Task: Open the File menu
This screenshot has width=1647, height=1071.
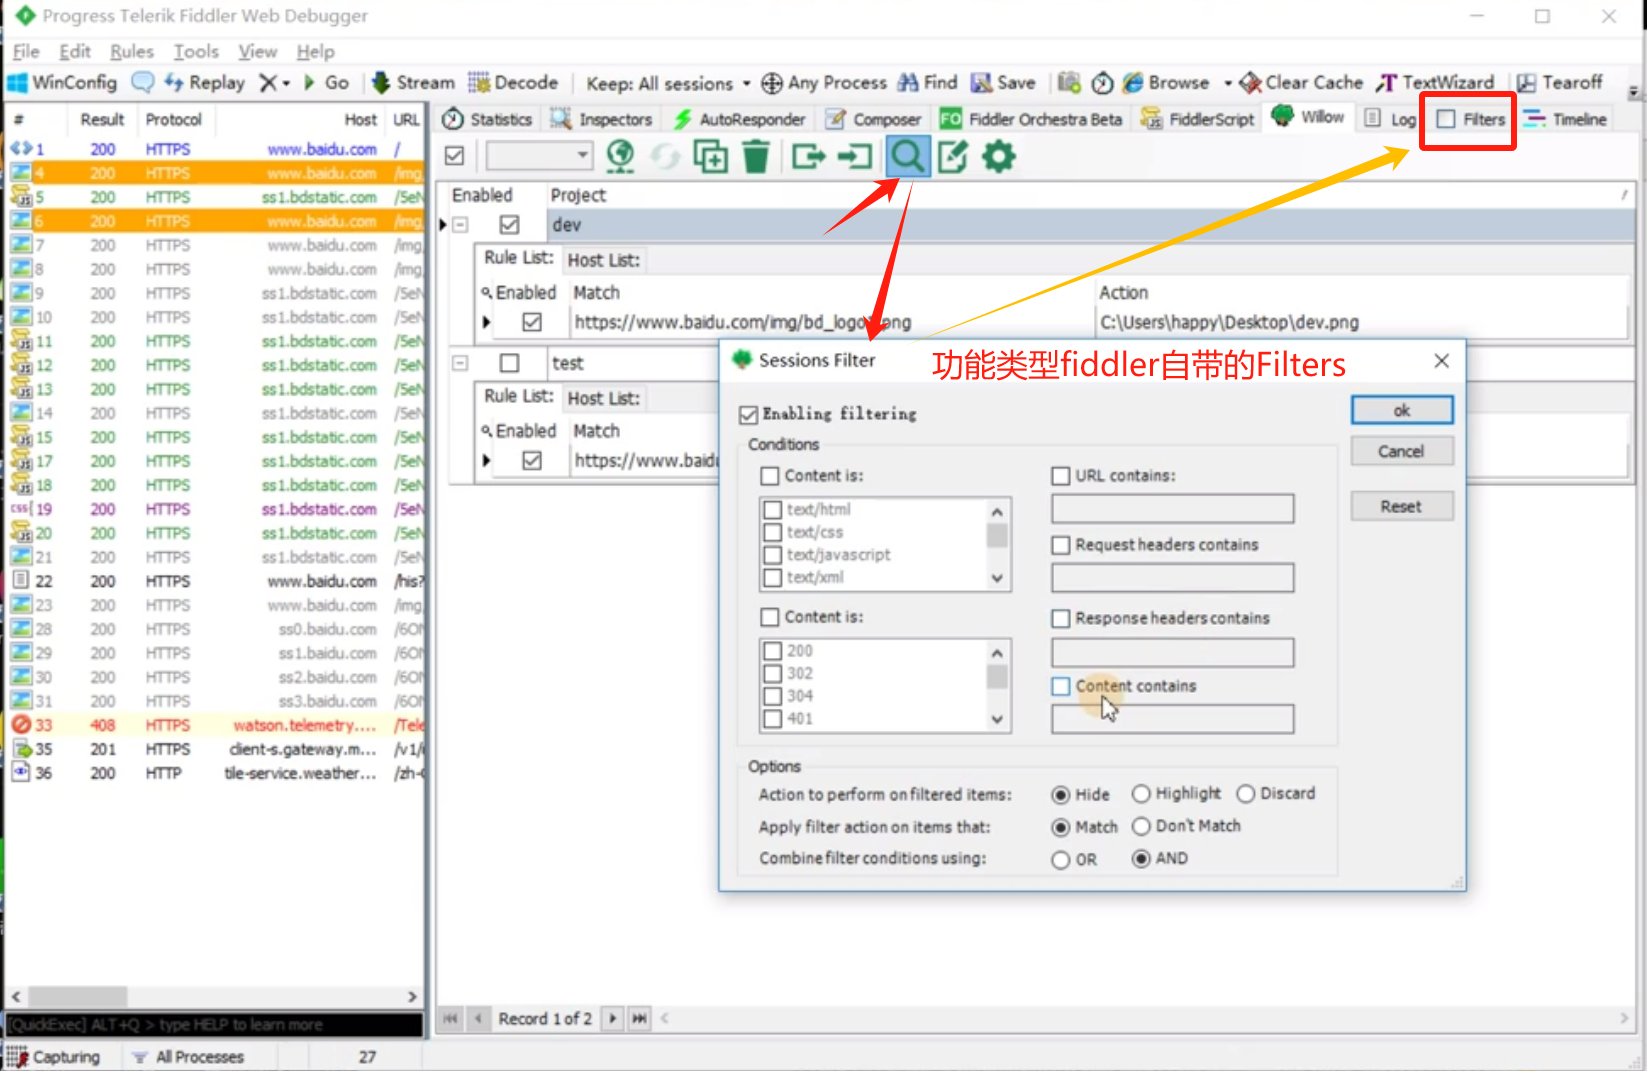Action: 26,52
